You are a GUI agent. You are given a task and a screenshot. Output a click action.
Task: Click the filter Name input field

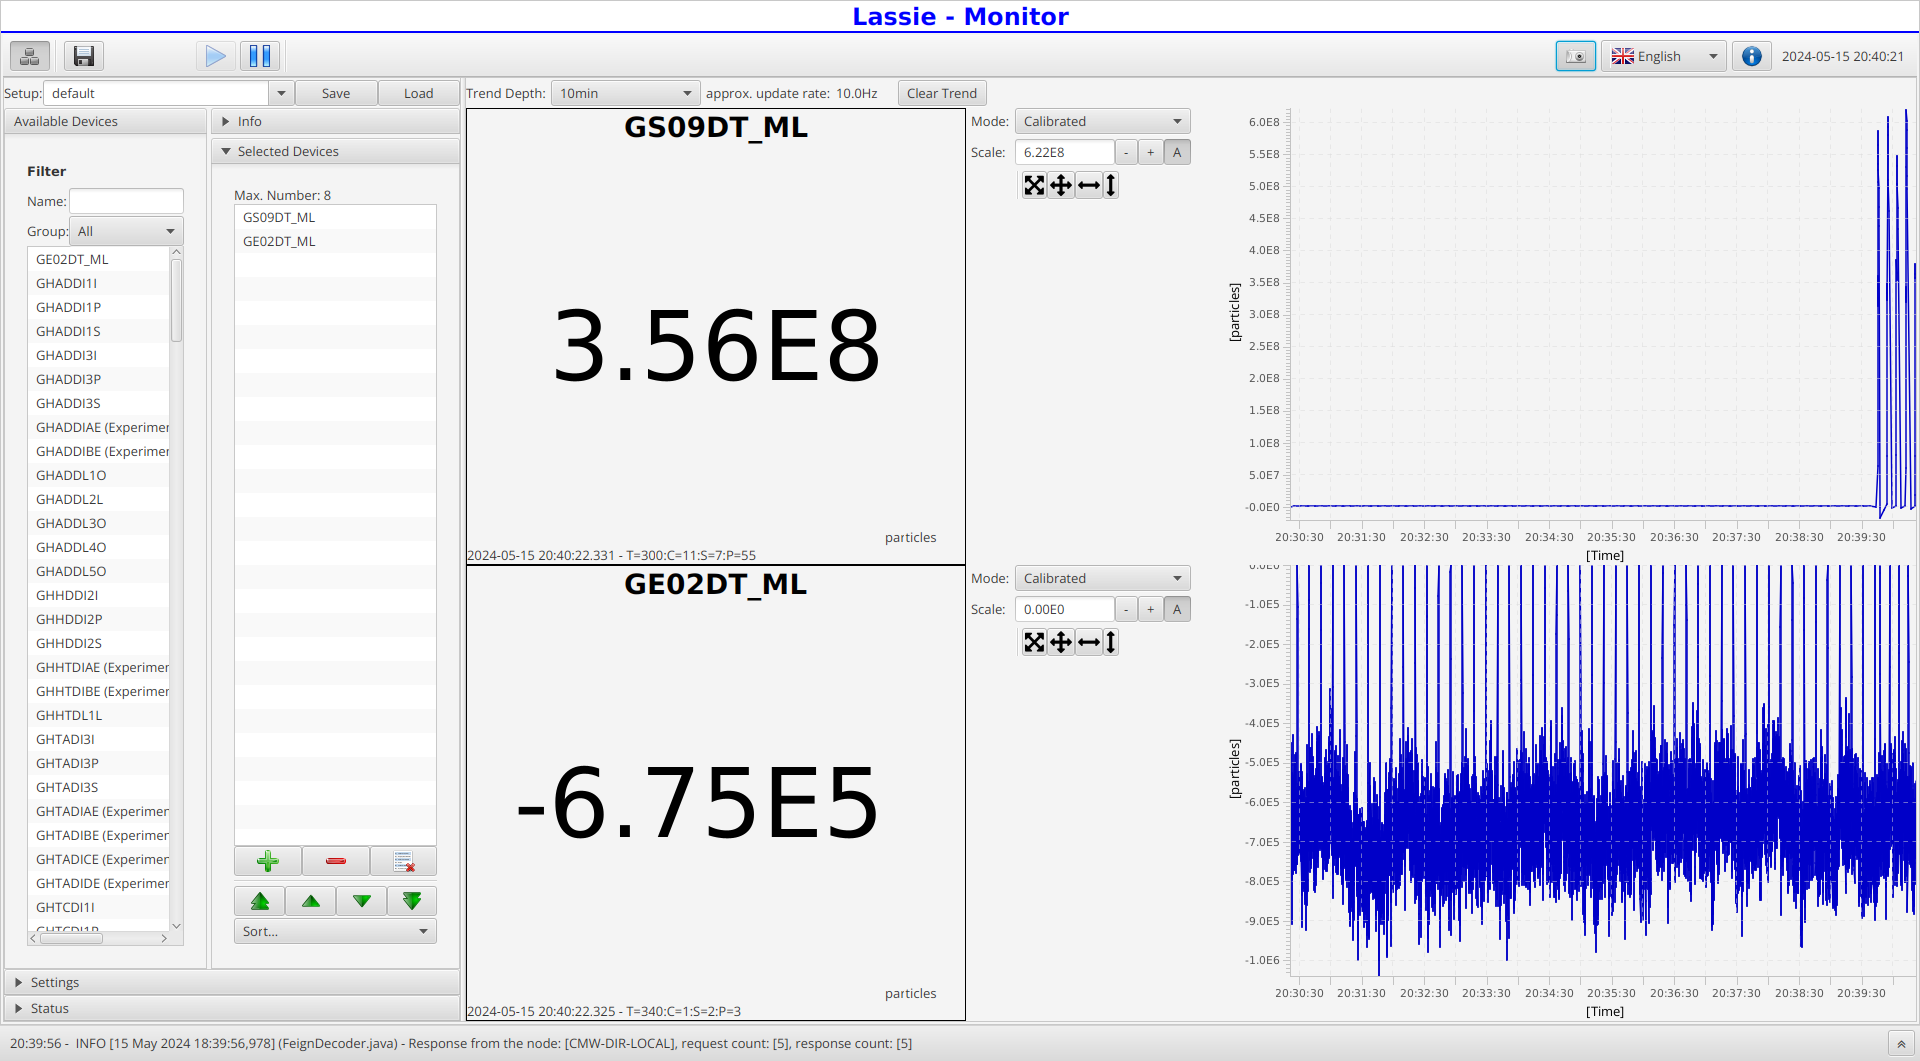point(126,201)
